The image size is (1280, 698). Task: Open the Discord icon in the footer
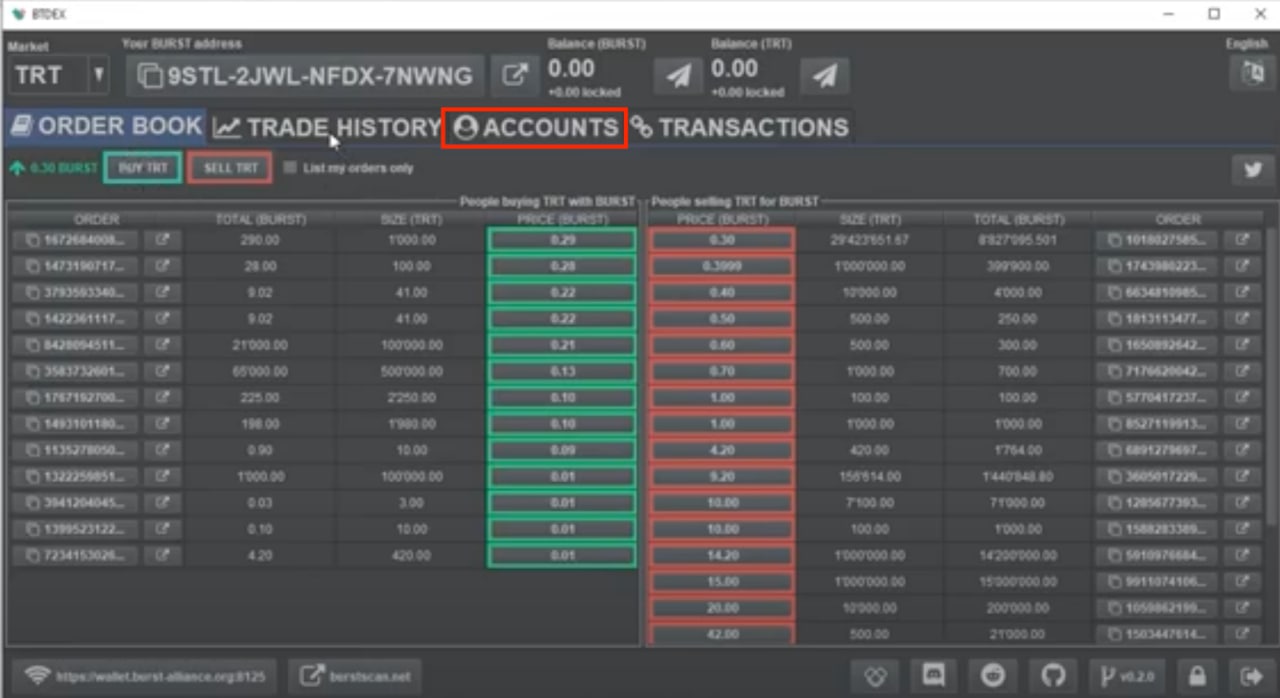pos(935,676)
